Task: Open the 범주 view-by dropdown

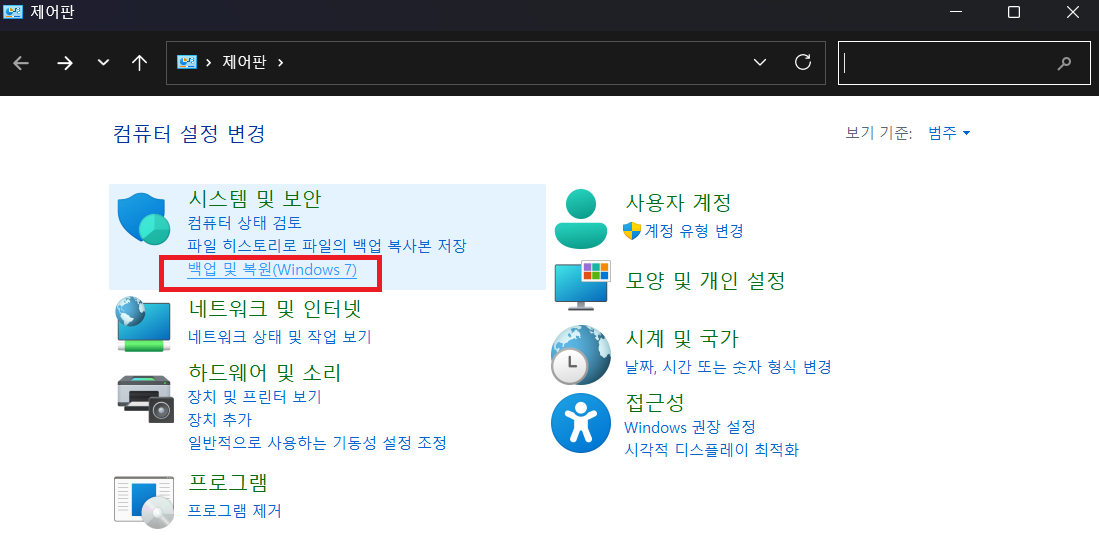Action: 949,133
